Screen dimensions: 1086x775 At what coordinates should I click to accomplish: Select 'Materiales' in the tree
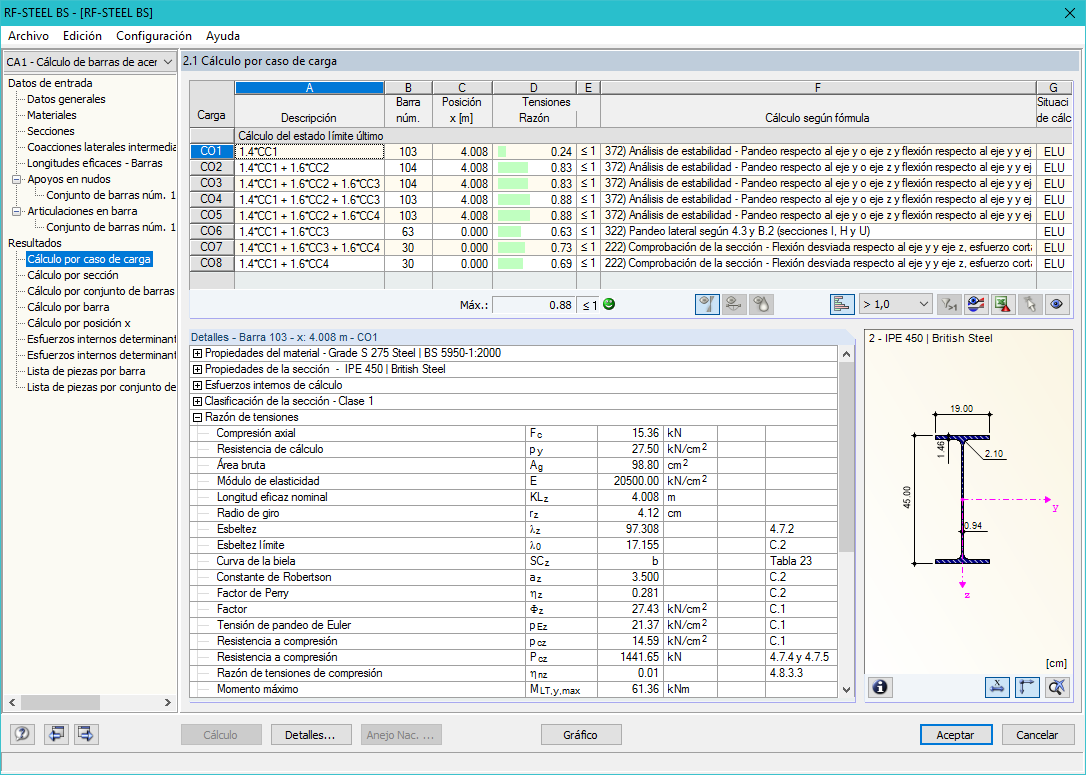(x=52, y=115)
